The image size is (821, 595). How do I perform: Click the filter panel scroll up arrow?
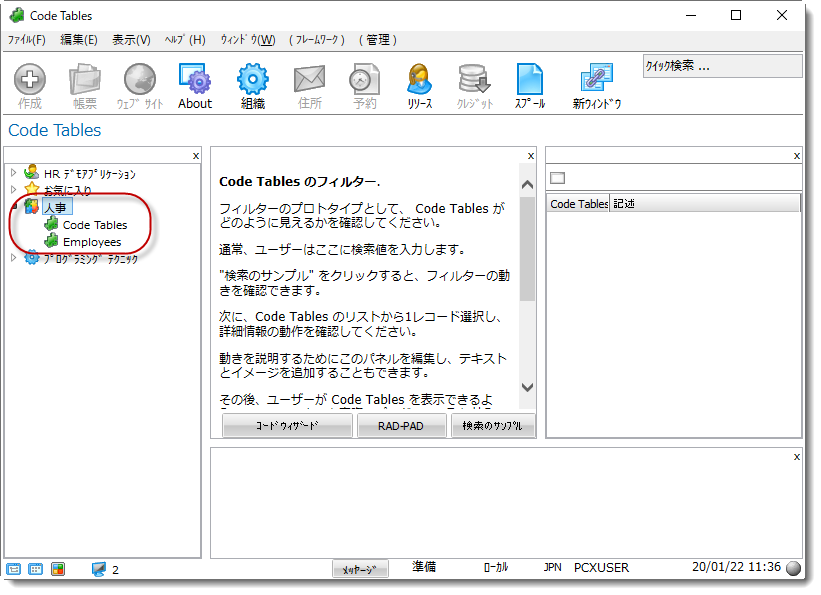coord(527,184)
